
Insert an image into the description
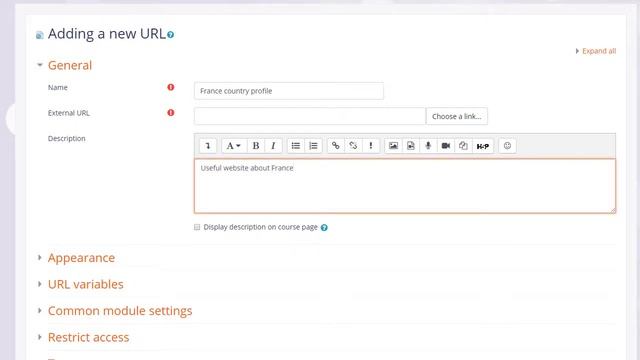[393, 146]
